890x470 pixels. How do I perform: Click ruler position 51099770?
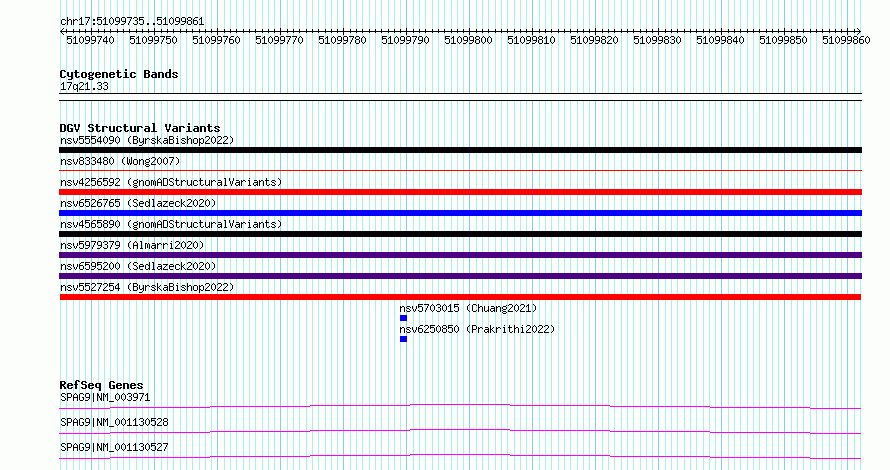[x=279, y=40]
